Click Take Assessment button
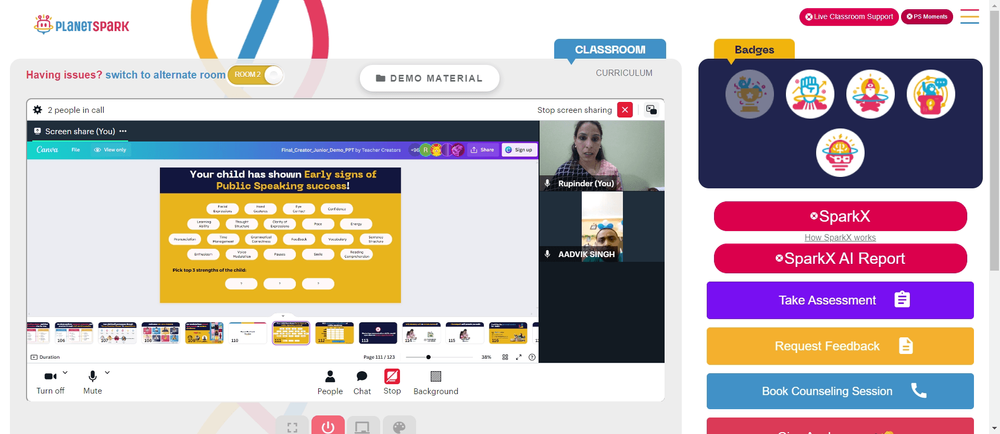 tap(840, 300)
